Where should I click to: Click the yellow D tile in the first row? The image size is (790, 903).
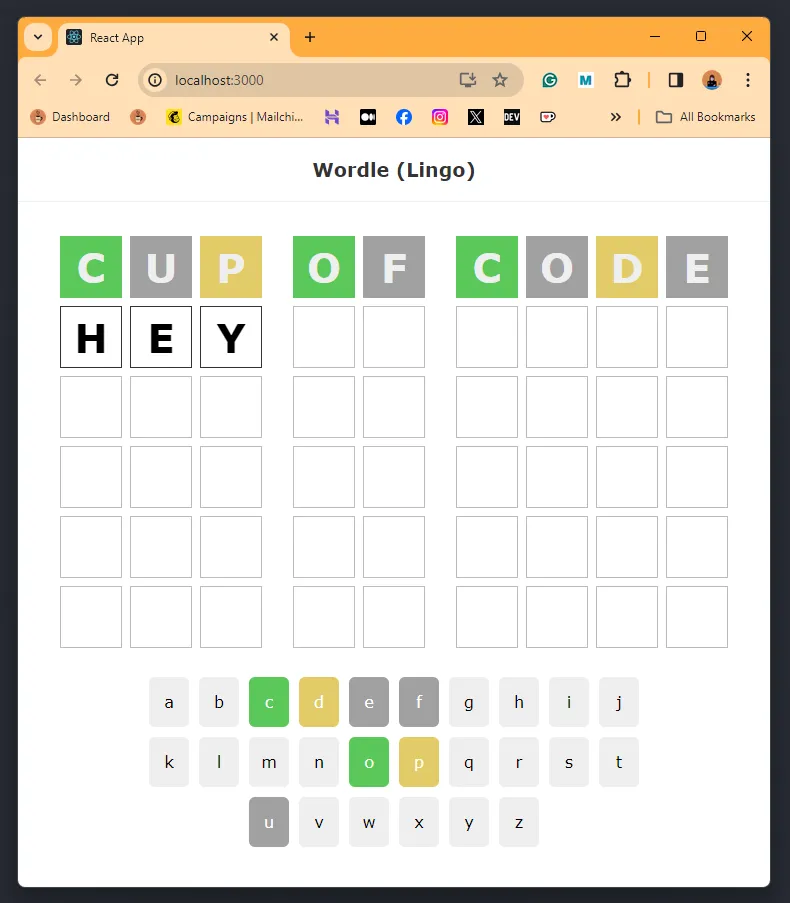[x=627, y=267]
